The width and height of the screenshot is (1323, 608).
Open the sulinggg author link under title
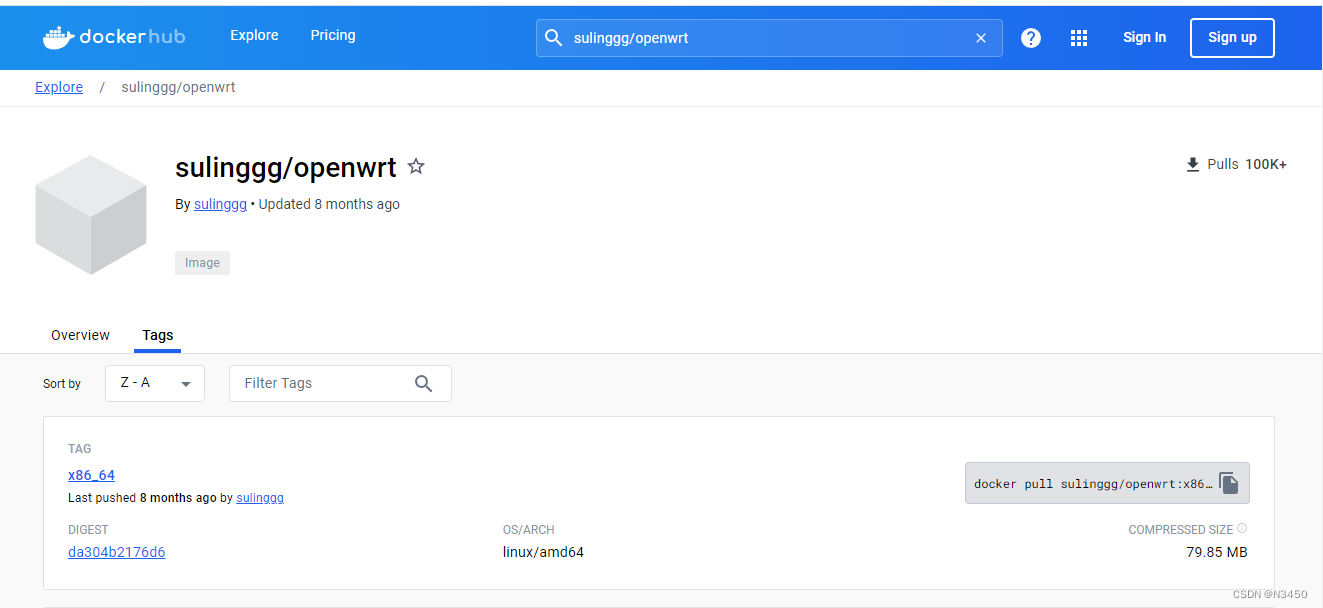tap(220, 204)
